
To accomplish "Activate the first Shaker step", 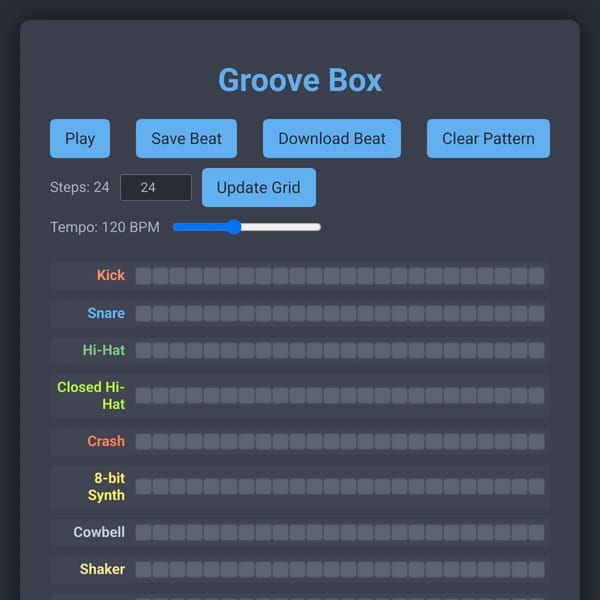I will click(x=143, y=569).
